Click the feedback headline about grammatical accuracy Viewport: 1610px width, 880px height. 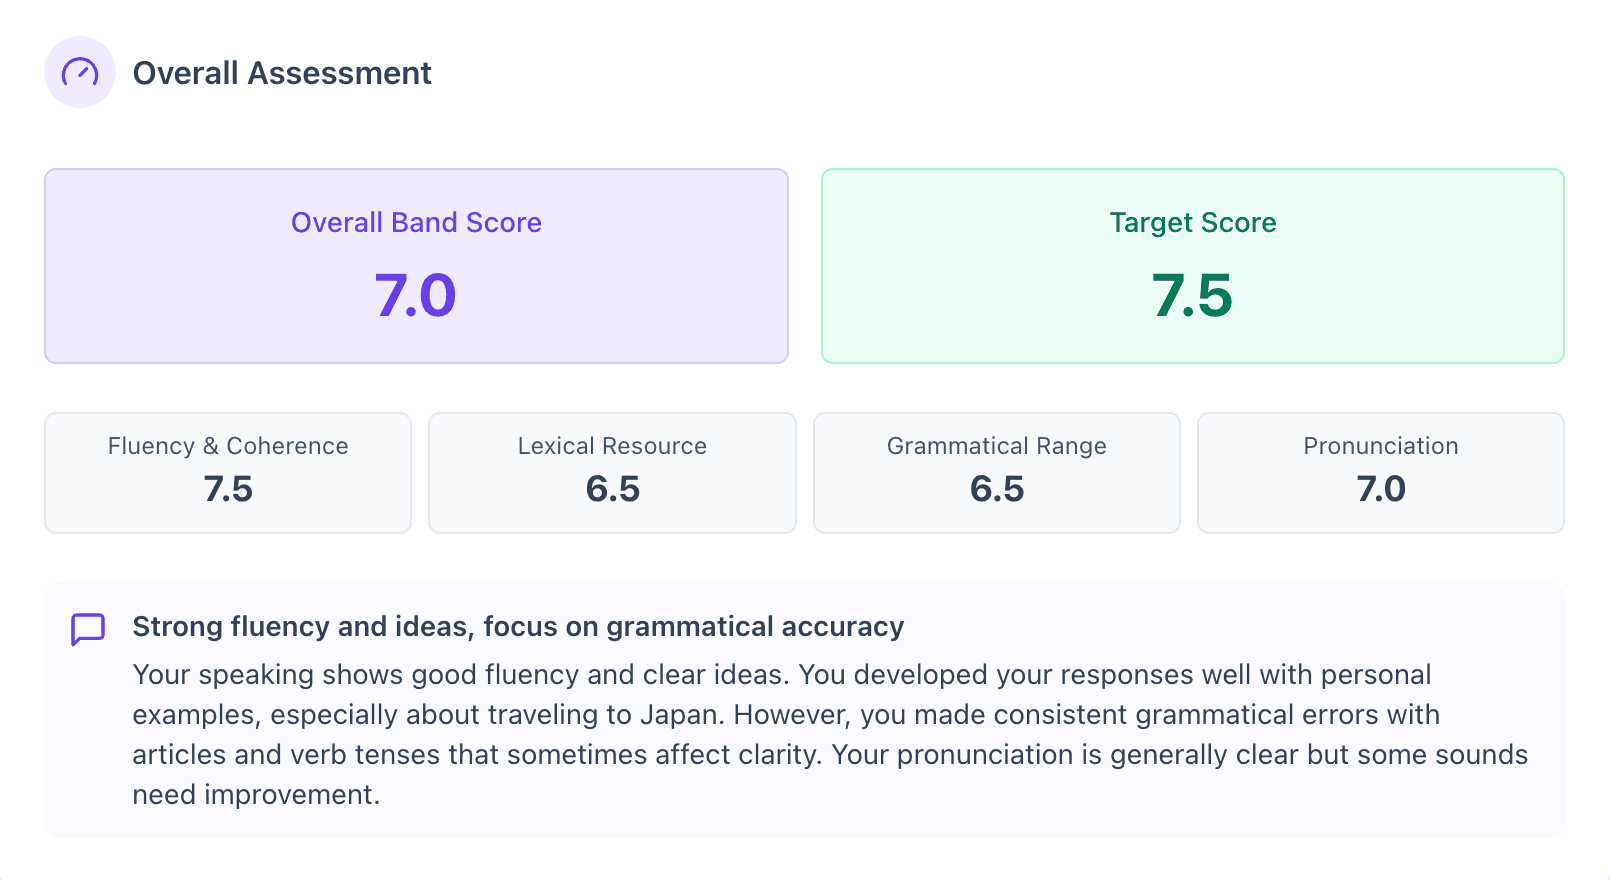[517, 626]
